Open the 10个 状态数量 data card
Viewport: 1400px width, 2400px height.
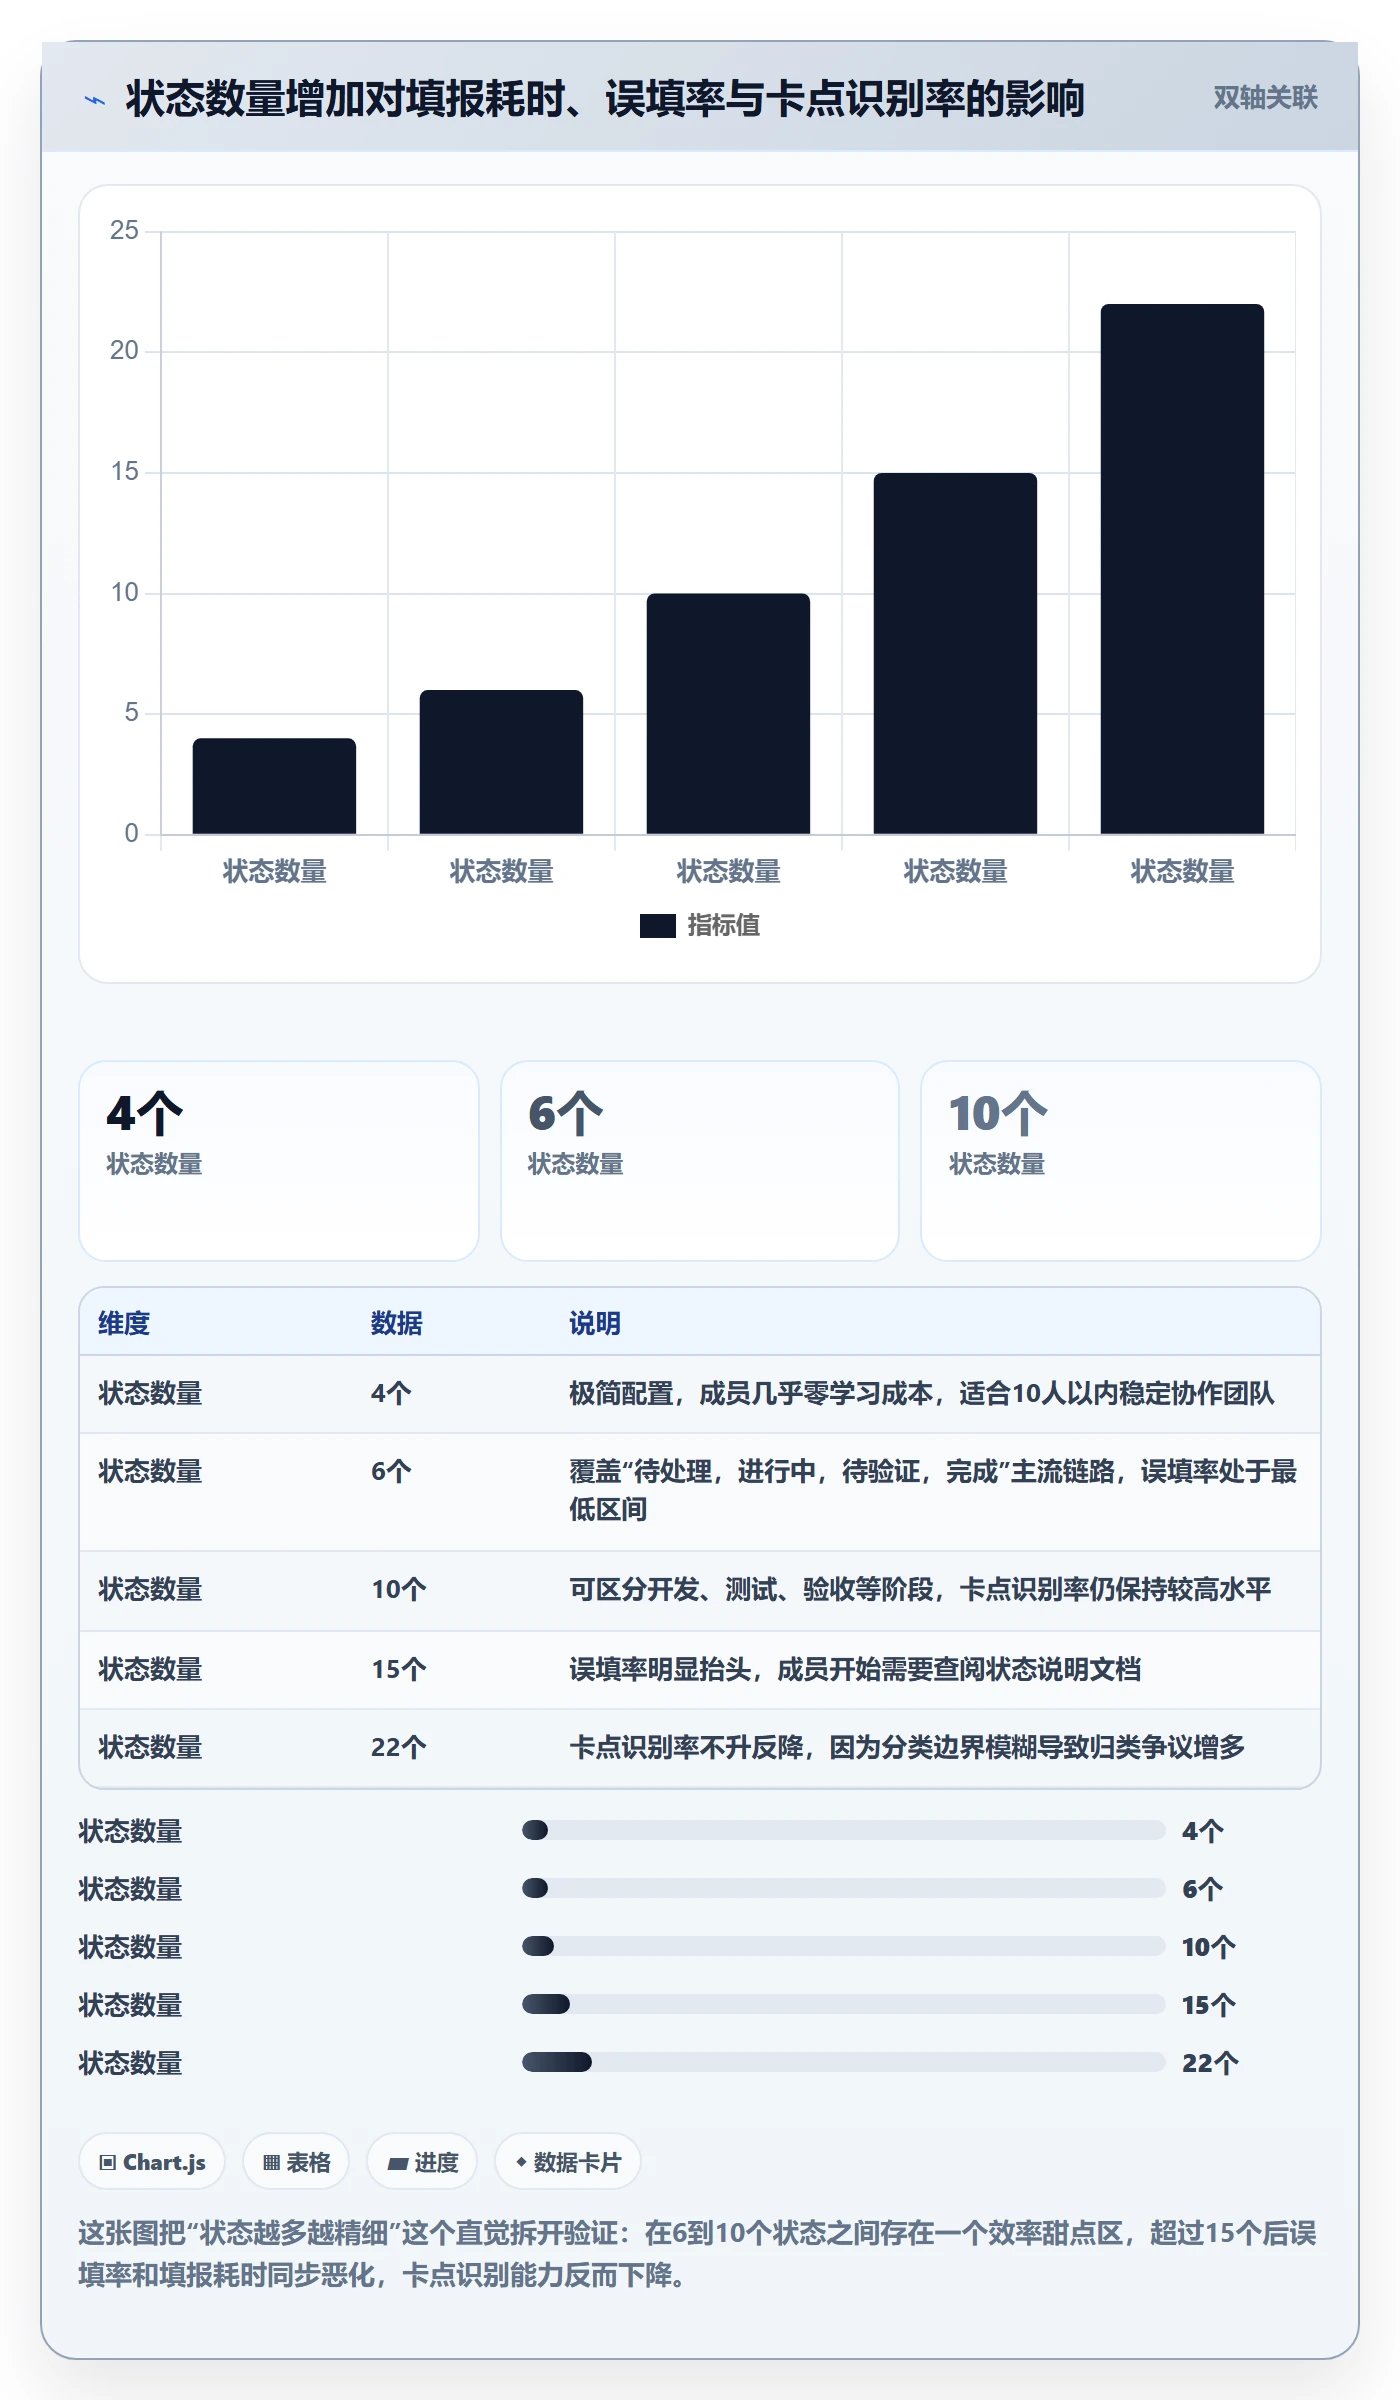coord(1120,1160)
